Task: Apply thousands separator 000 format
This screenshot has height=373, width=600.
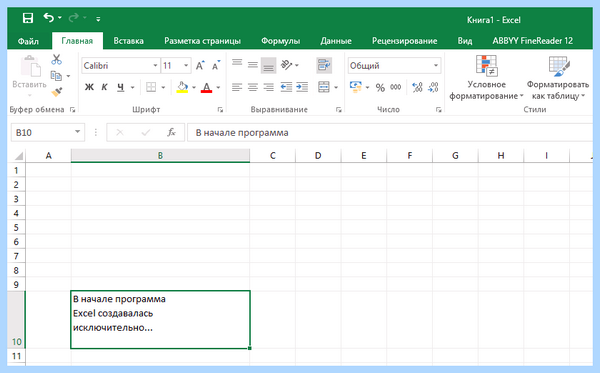Action: click(396, 87)
